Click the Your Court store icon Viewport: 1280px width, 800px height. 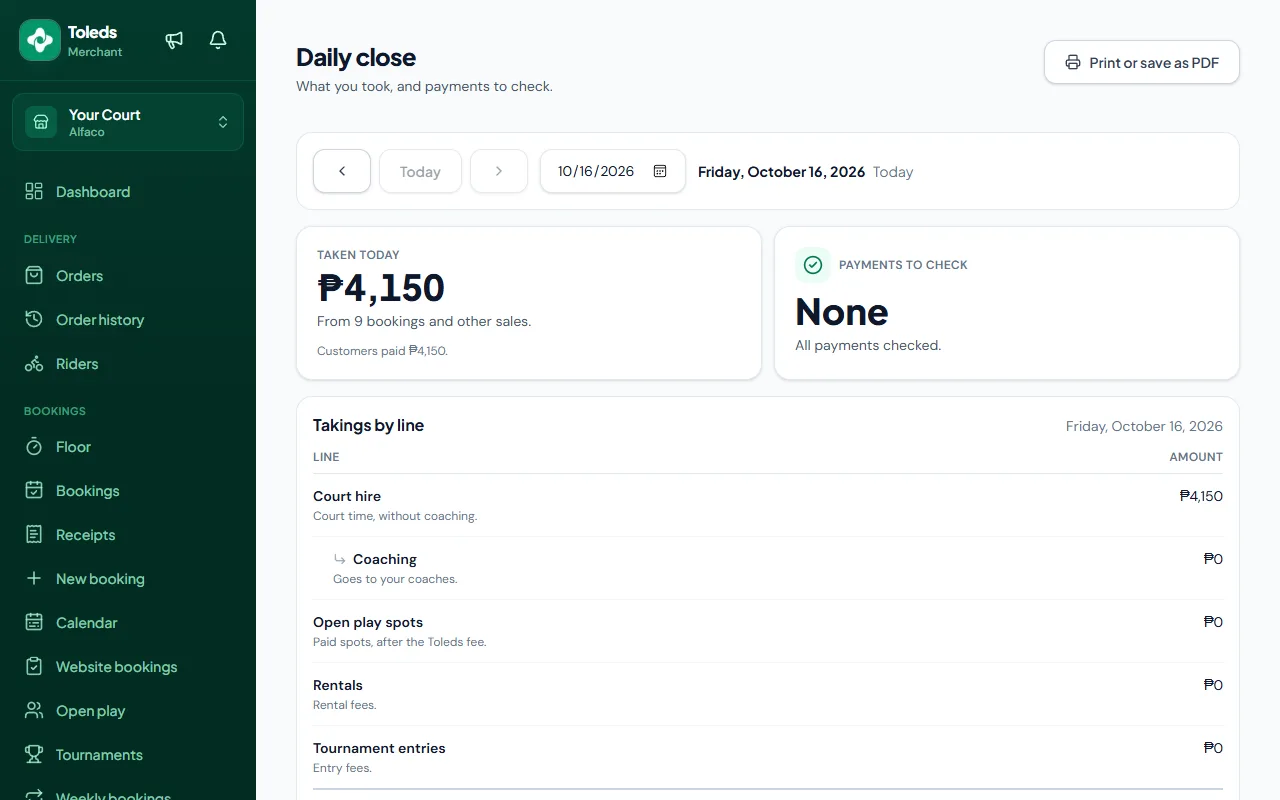click(x=41, y=122)
